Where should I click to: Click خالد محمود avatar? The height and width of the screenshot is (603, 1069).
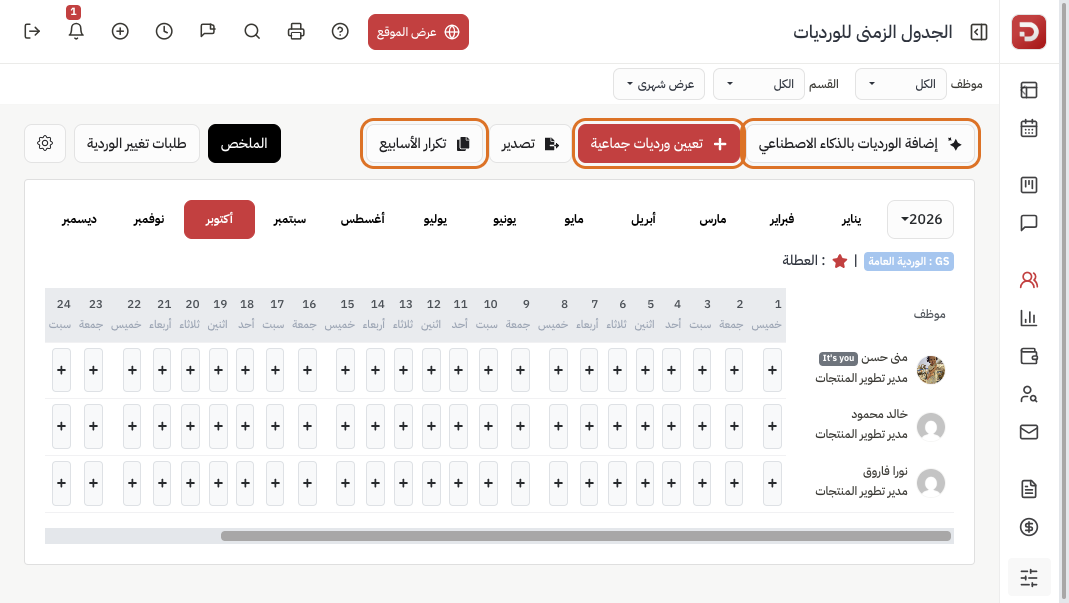point(931,427)
